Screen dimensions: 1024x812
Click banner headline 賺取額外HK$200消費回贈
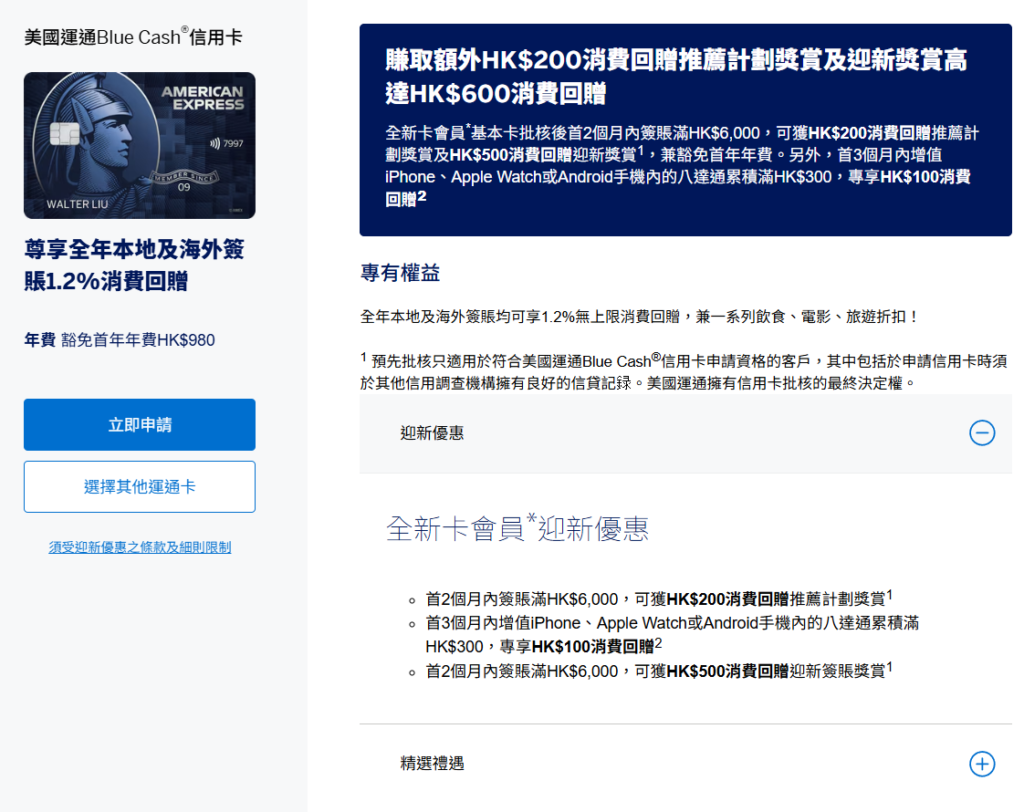click(x=676, y=76)
